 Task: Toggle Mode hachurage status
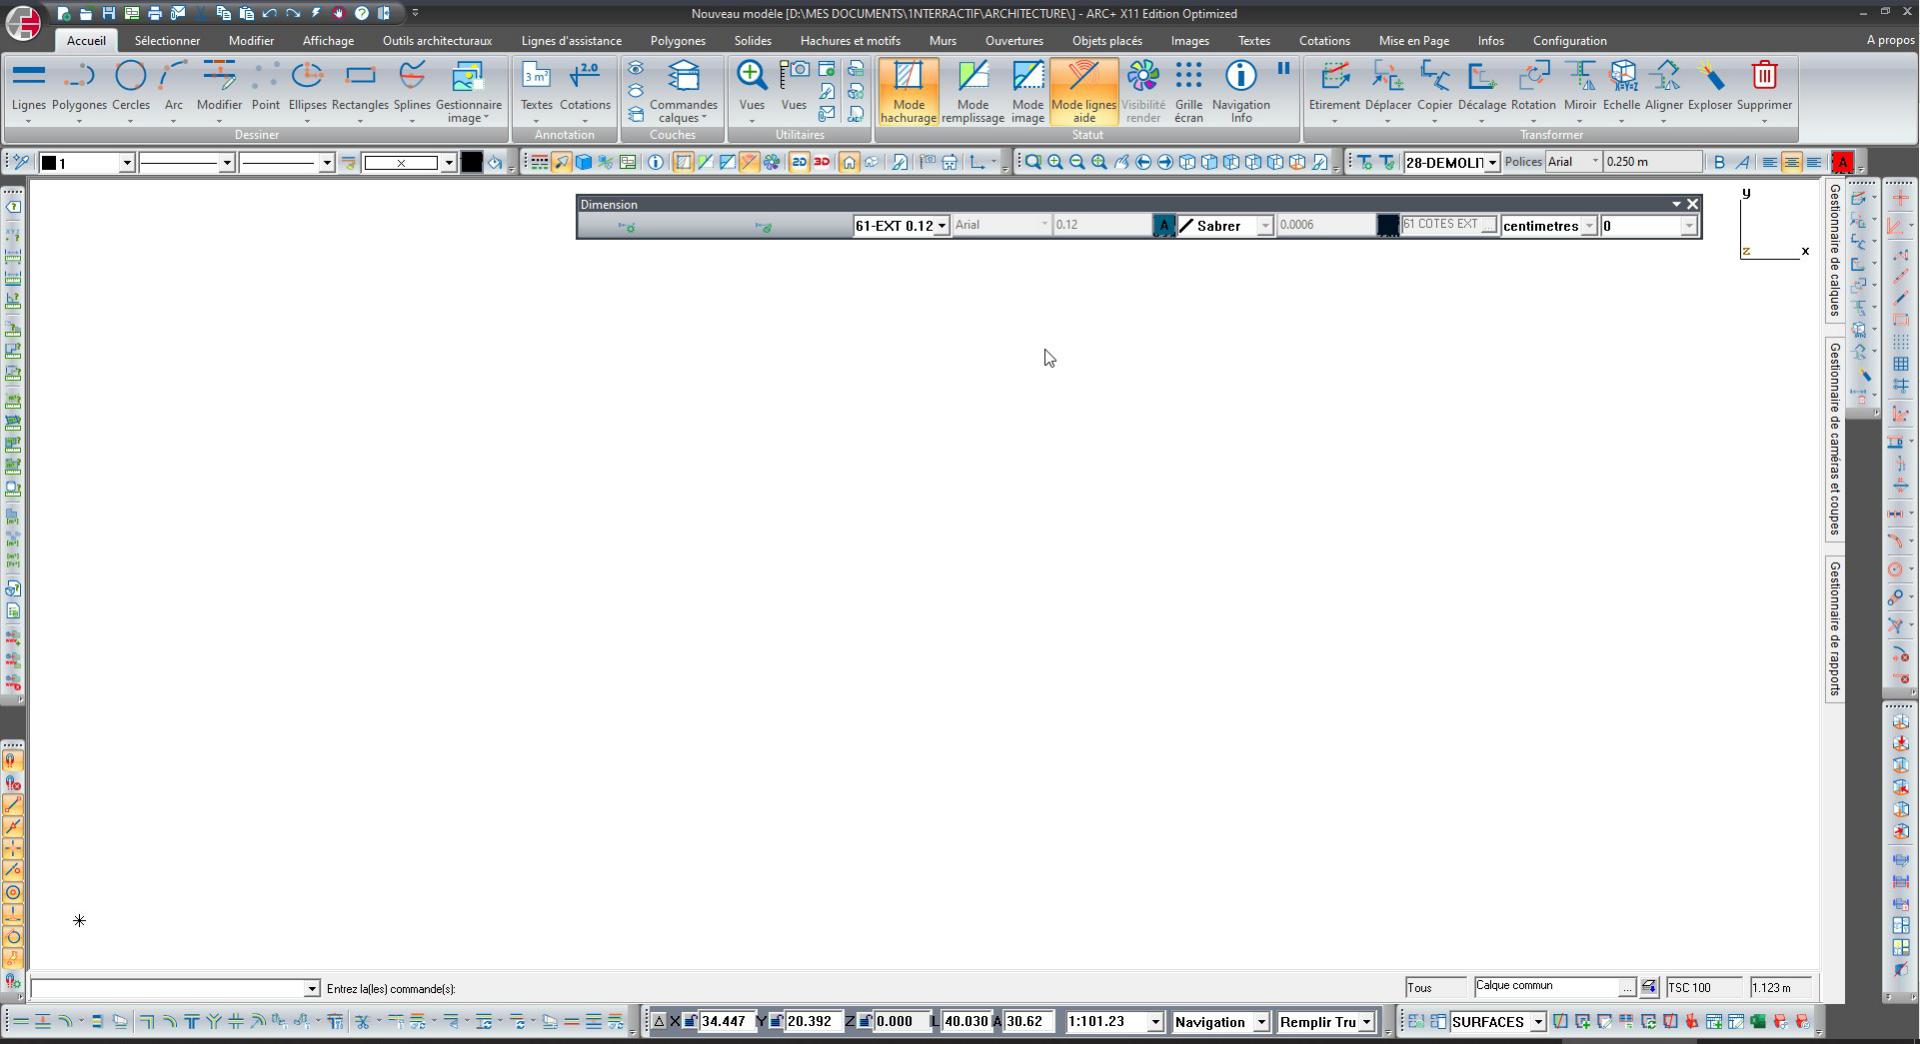(908, 91)
